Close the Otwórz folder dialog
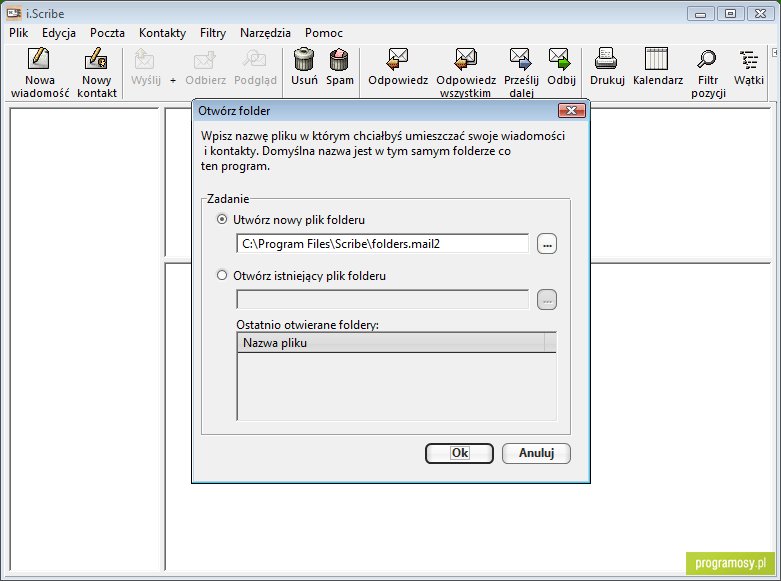 pos(571,111)
